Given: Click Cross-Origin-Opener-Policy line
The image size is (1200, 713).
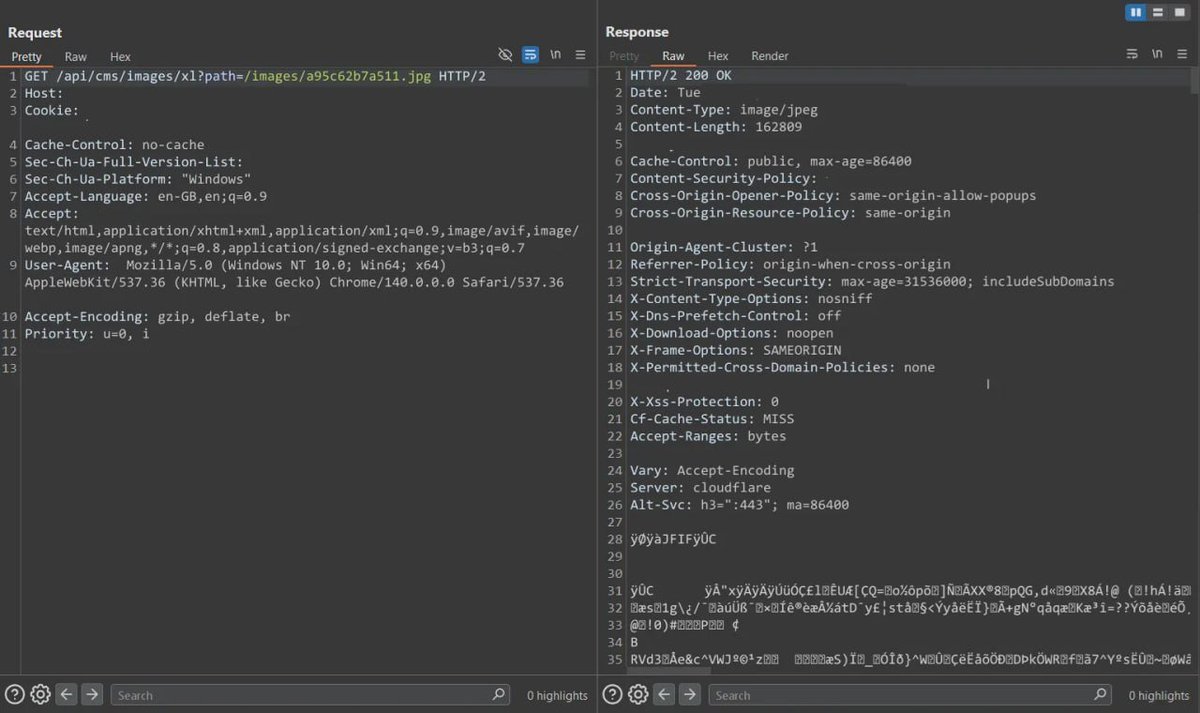Looking at the screenshot, I should (x=833, y=195).
